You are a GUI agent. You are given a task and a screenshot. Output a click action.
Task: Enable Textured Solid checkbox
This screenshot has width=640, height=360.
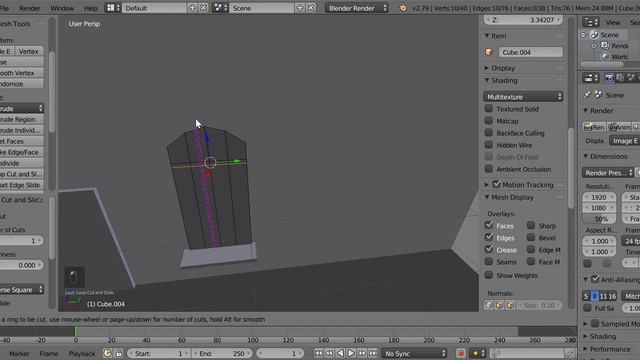(x=489, y=109)
